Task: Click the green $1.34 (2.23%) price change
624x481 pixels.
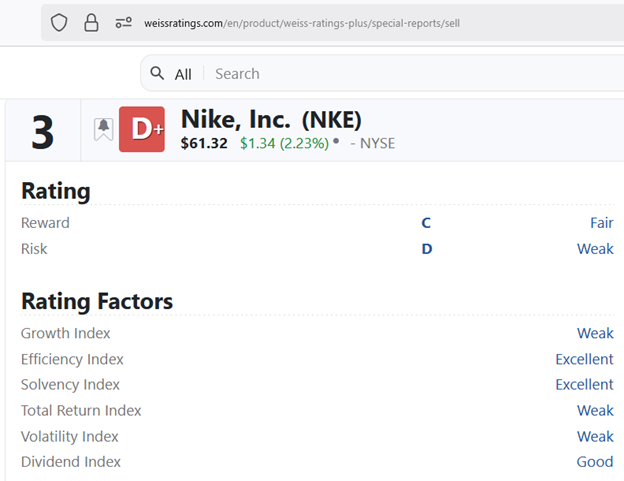Action: (x=285, y=143)
